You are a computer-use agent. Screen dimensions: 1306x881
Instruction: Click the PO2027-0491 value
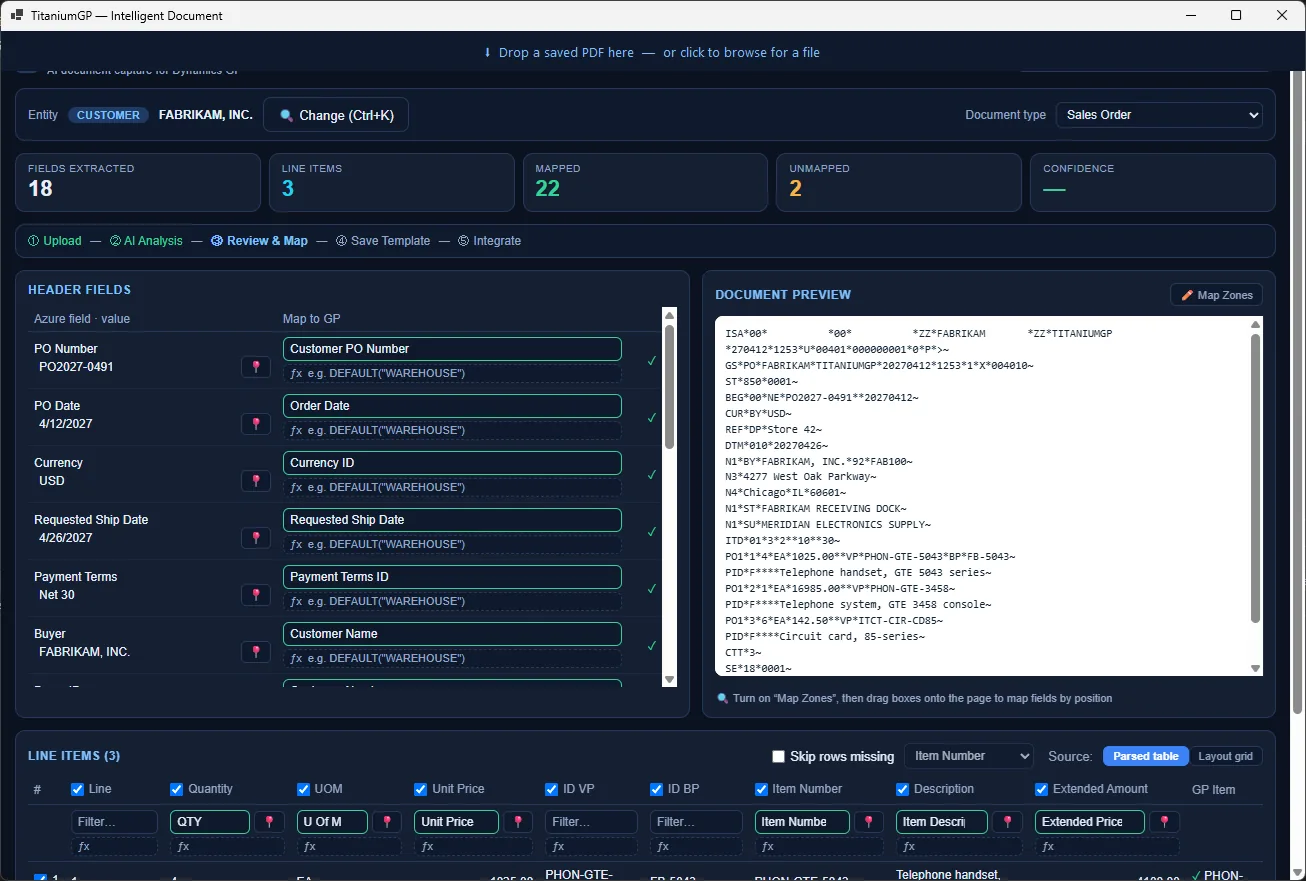[76, 367]
